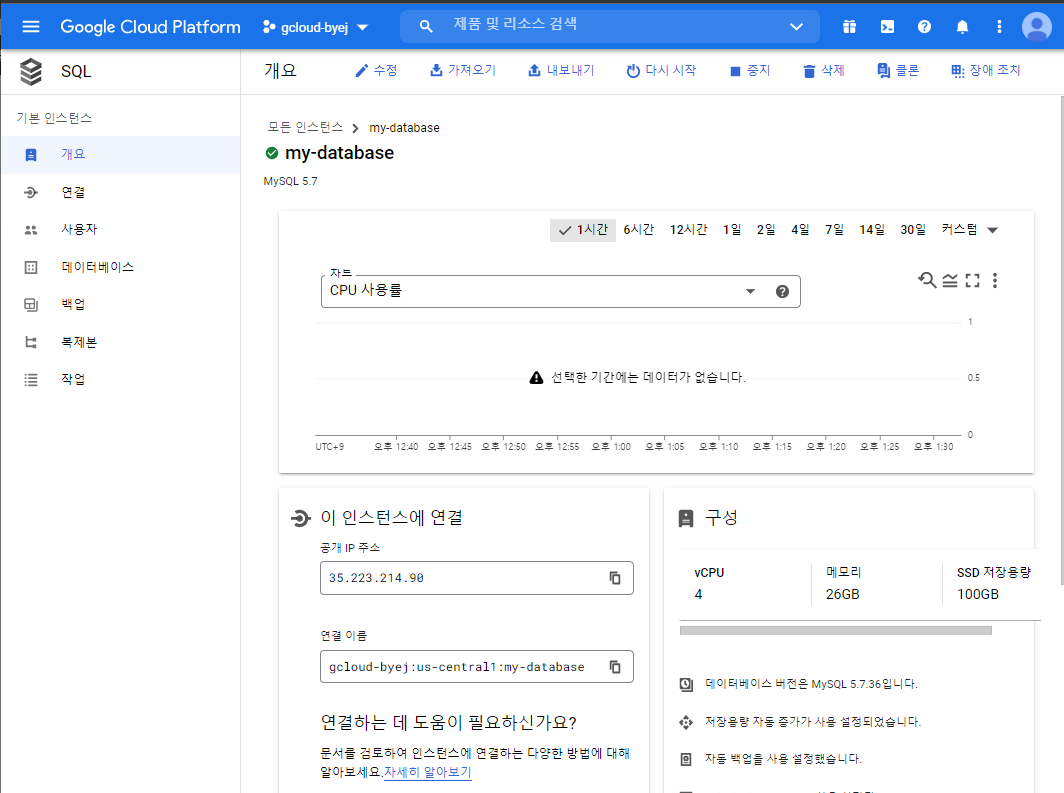Click the horizontal scrollbar under configuration

click(835, 631)
